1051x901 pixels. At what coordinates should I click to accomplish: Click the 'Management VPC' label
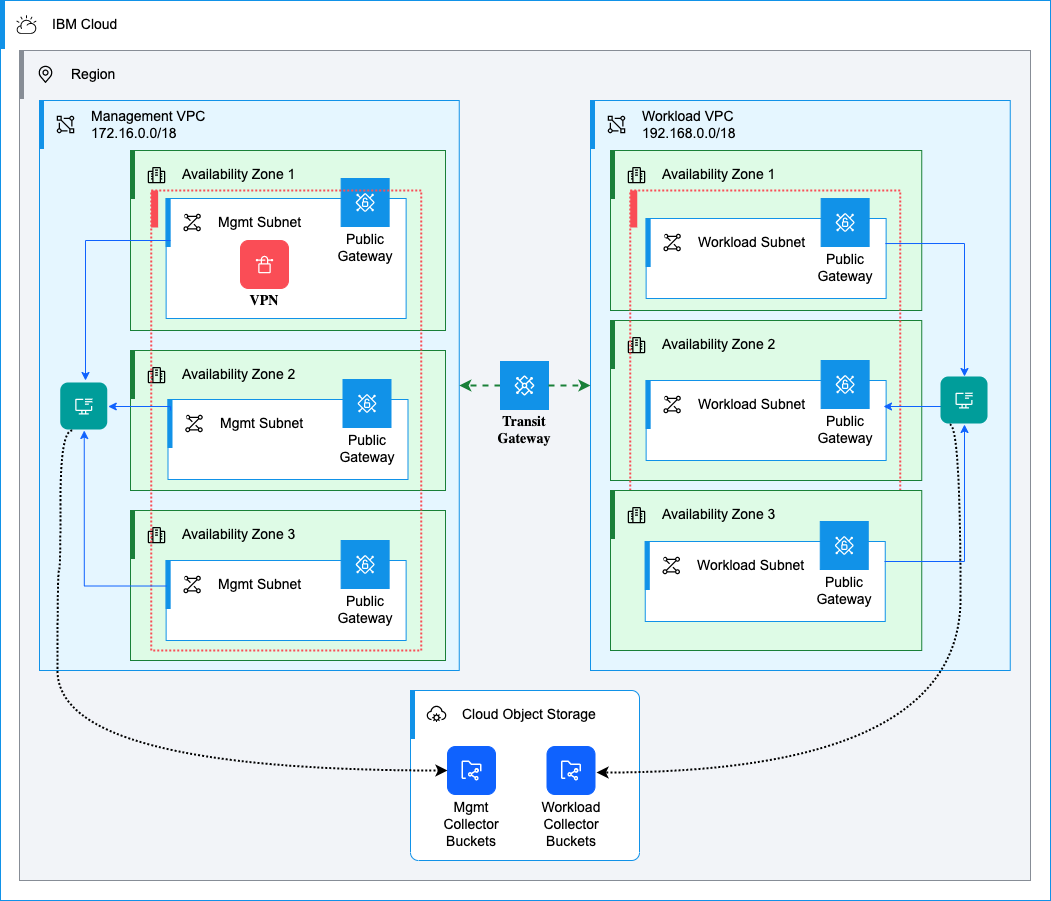148,116
